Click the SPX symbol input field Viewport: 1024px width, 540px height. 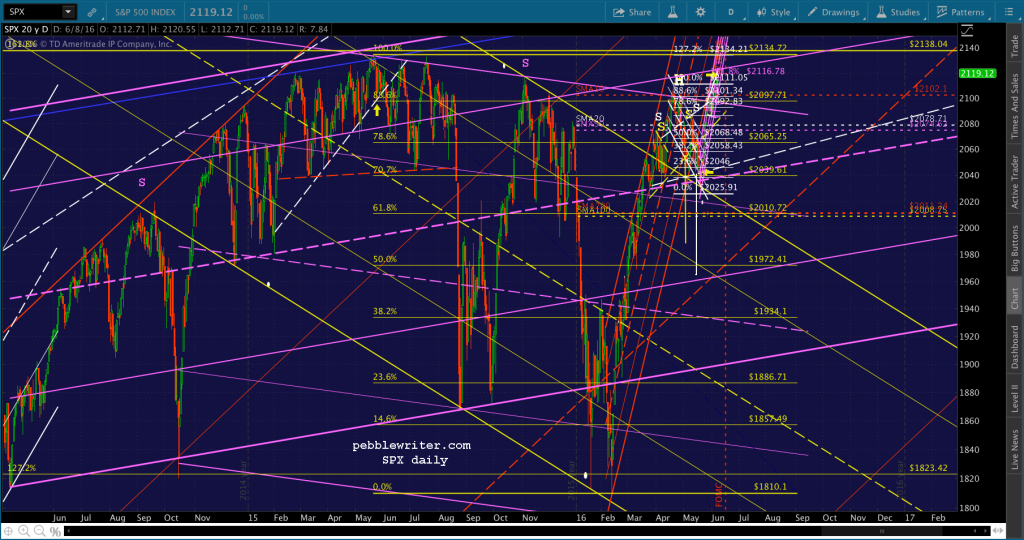pyautogui.click(x=33, y=12)
